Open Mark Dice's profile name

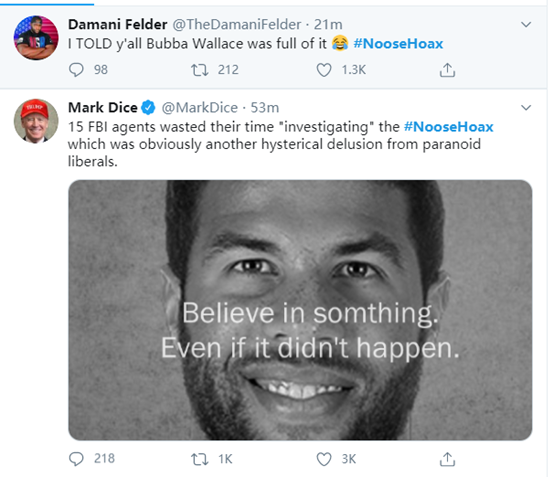click(x=102, y=107)
